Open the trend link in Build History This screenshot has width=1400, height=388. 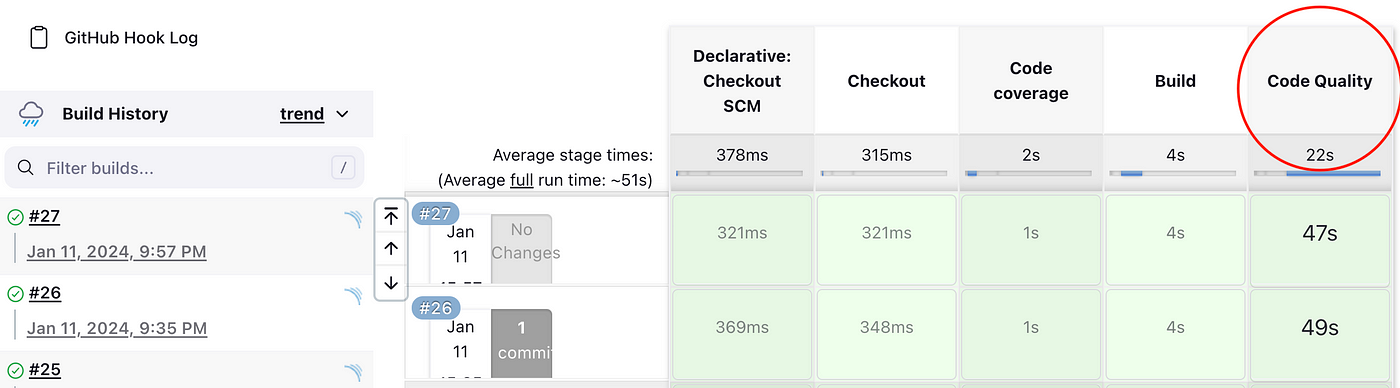(302, 114)
